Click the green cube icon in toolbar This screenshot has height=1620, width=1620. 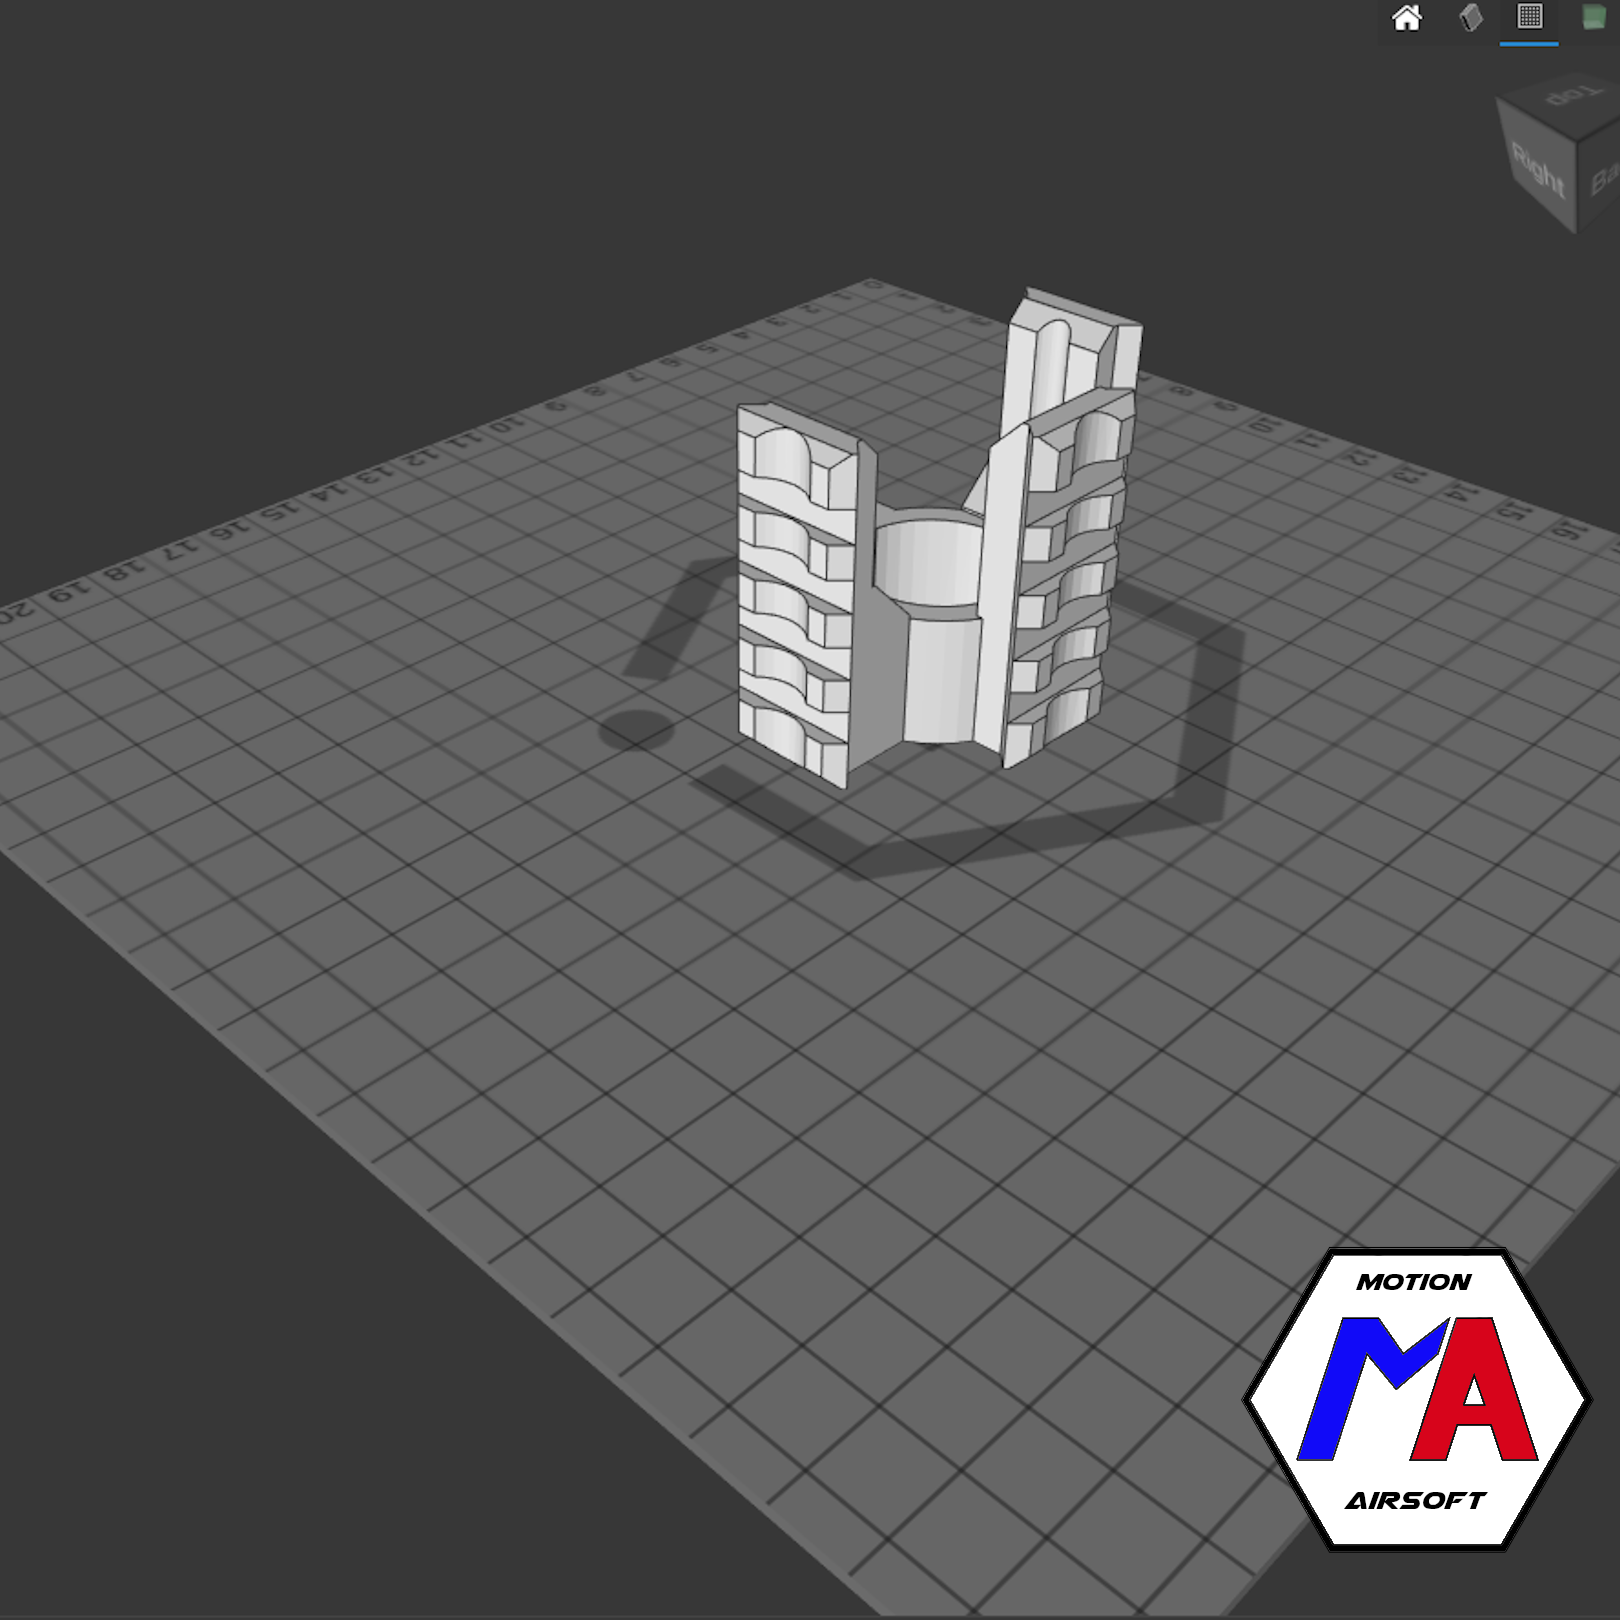click(1592, 18)
